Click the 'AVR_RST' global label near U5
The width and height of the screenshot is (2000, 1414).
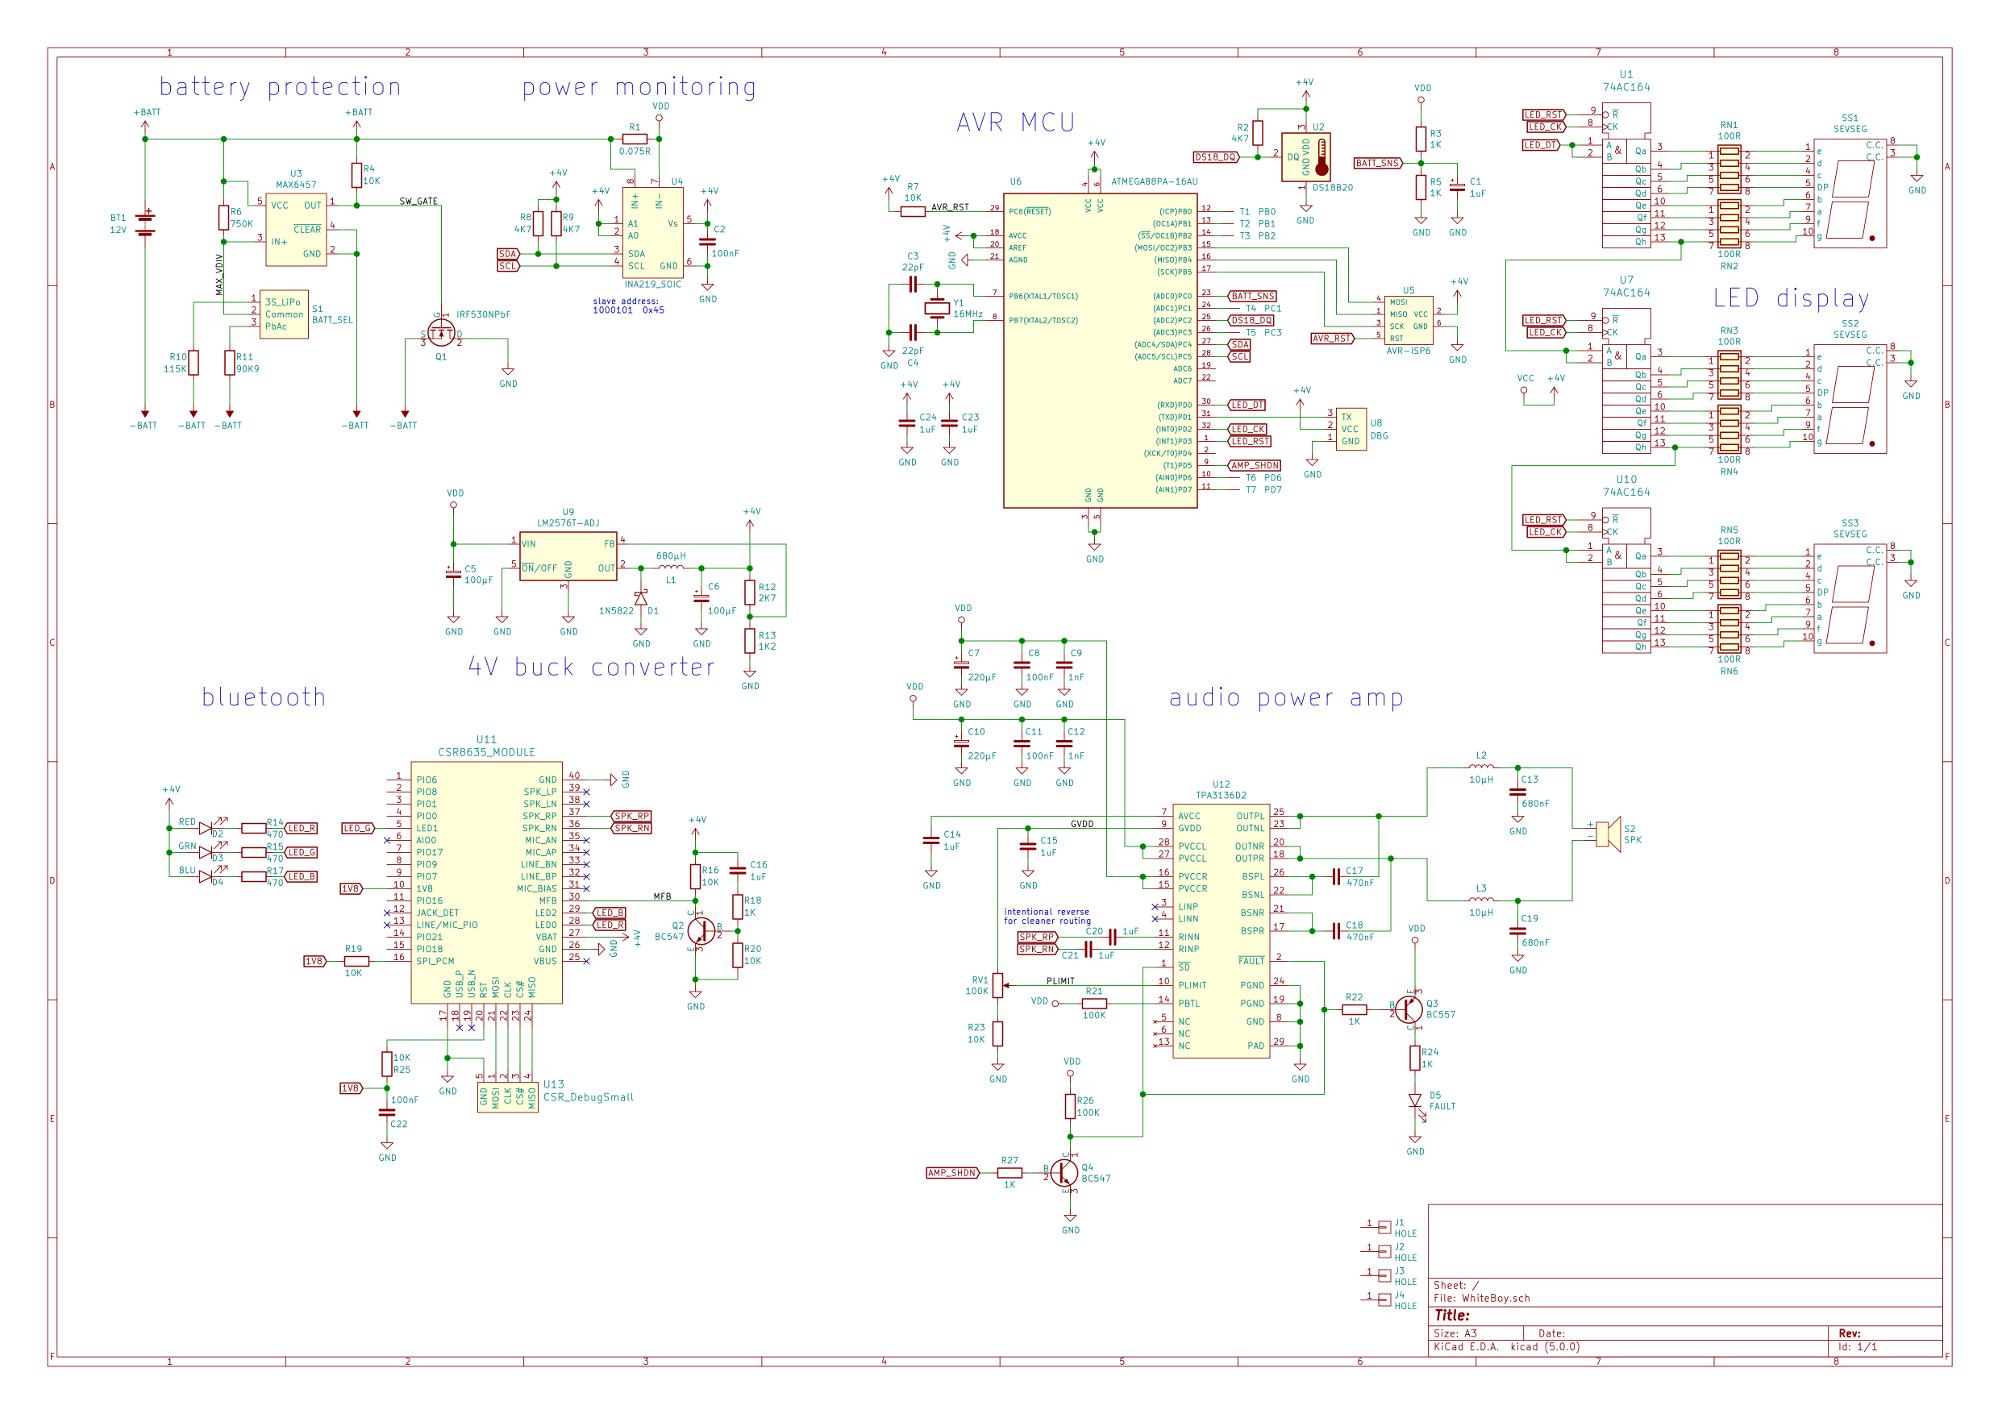(x=1332, y=338)
